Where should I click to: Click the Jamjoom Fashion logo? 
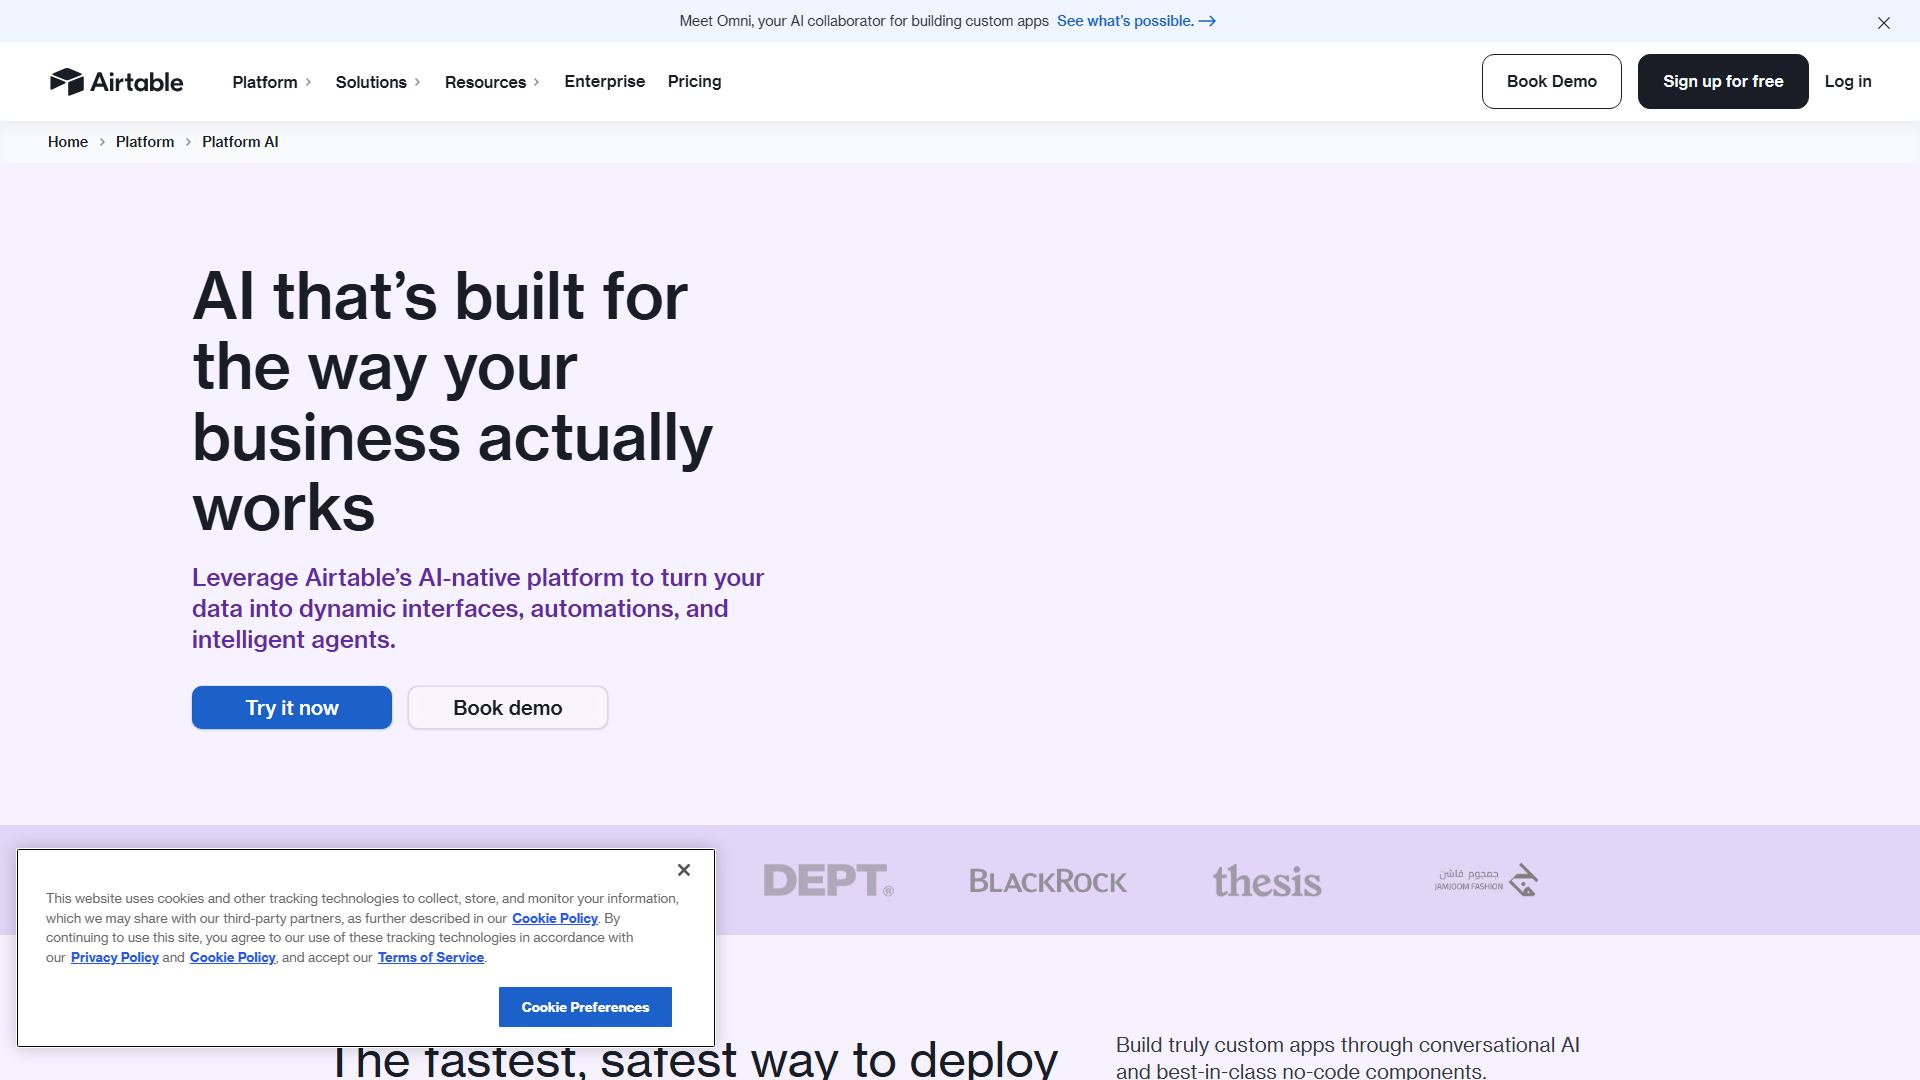(1486, 881)
